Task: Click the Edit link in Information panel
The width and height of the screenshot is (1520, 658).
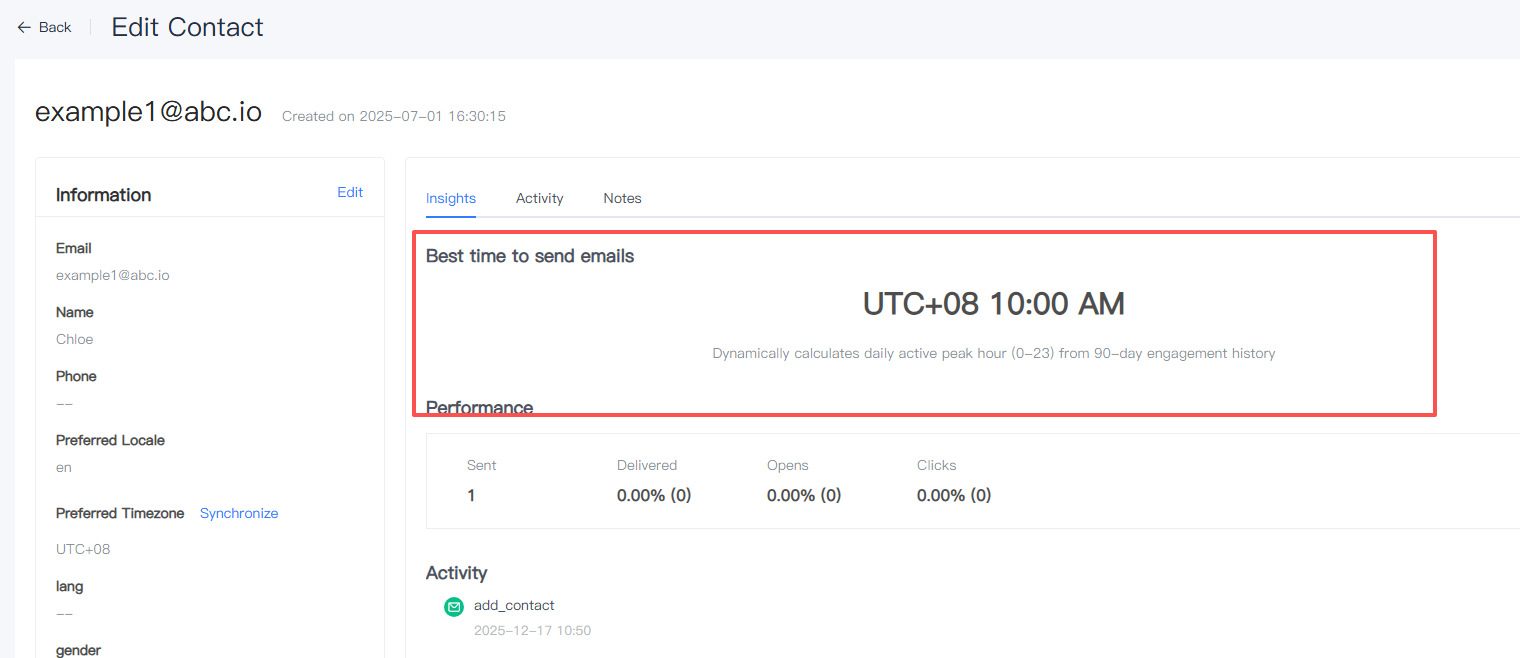Action: tap(350, 192)
